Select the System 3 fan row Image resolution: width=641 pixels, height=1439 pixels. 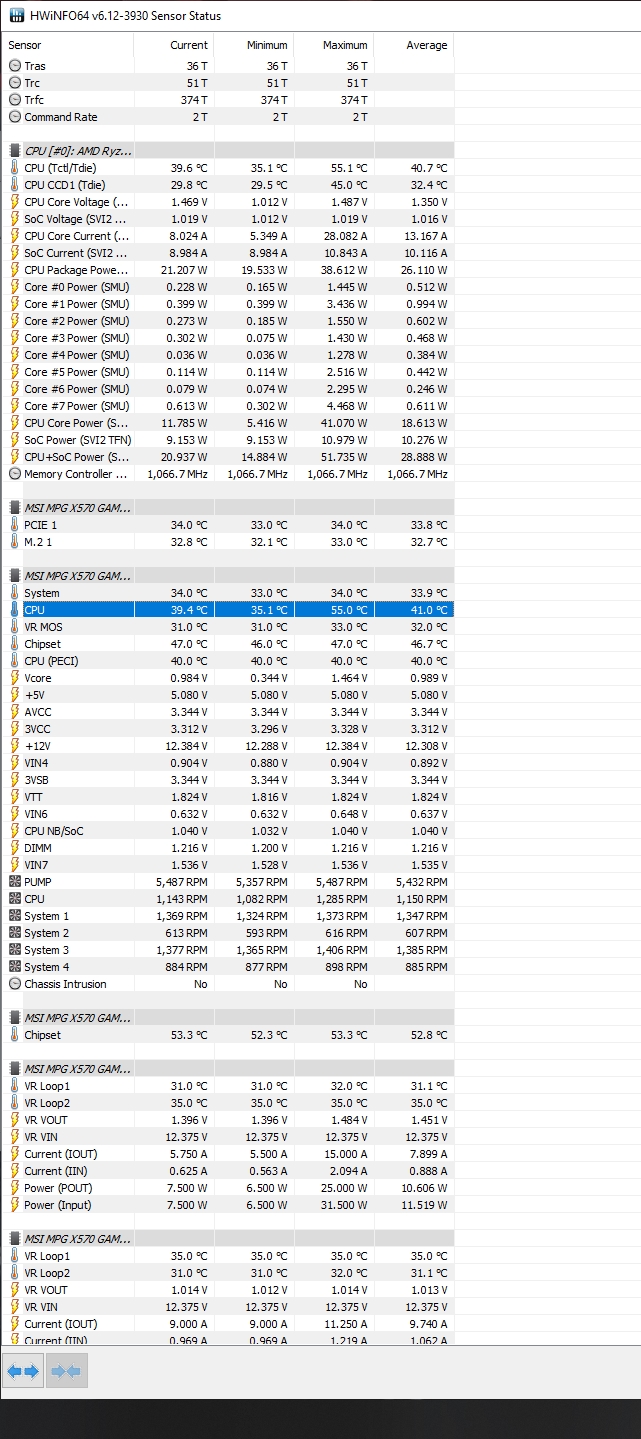pos(228,950)
